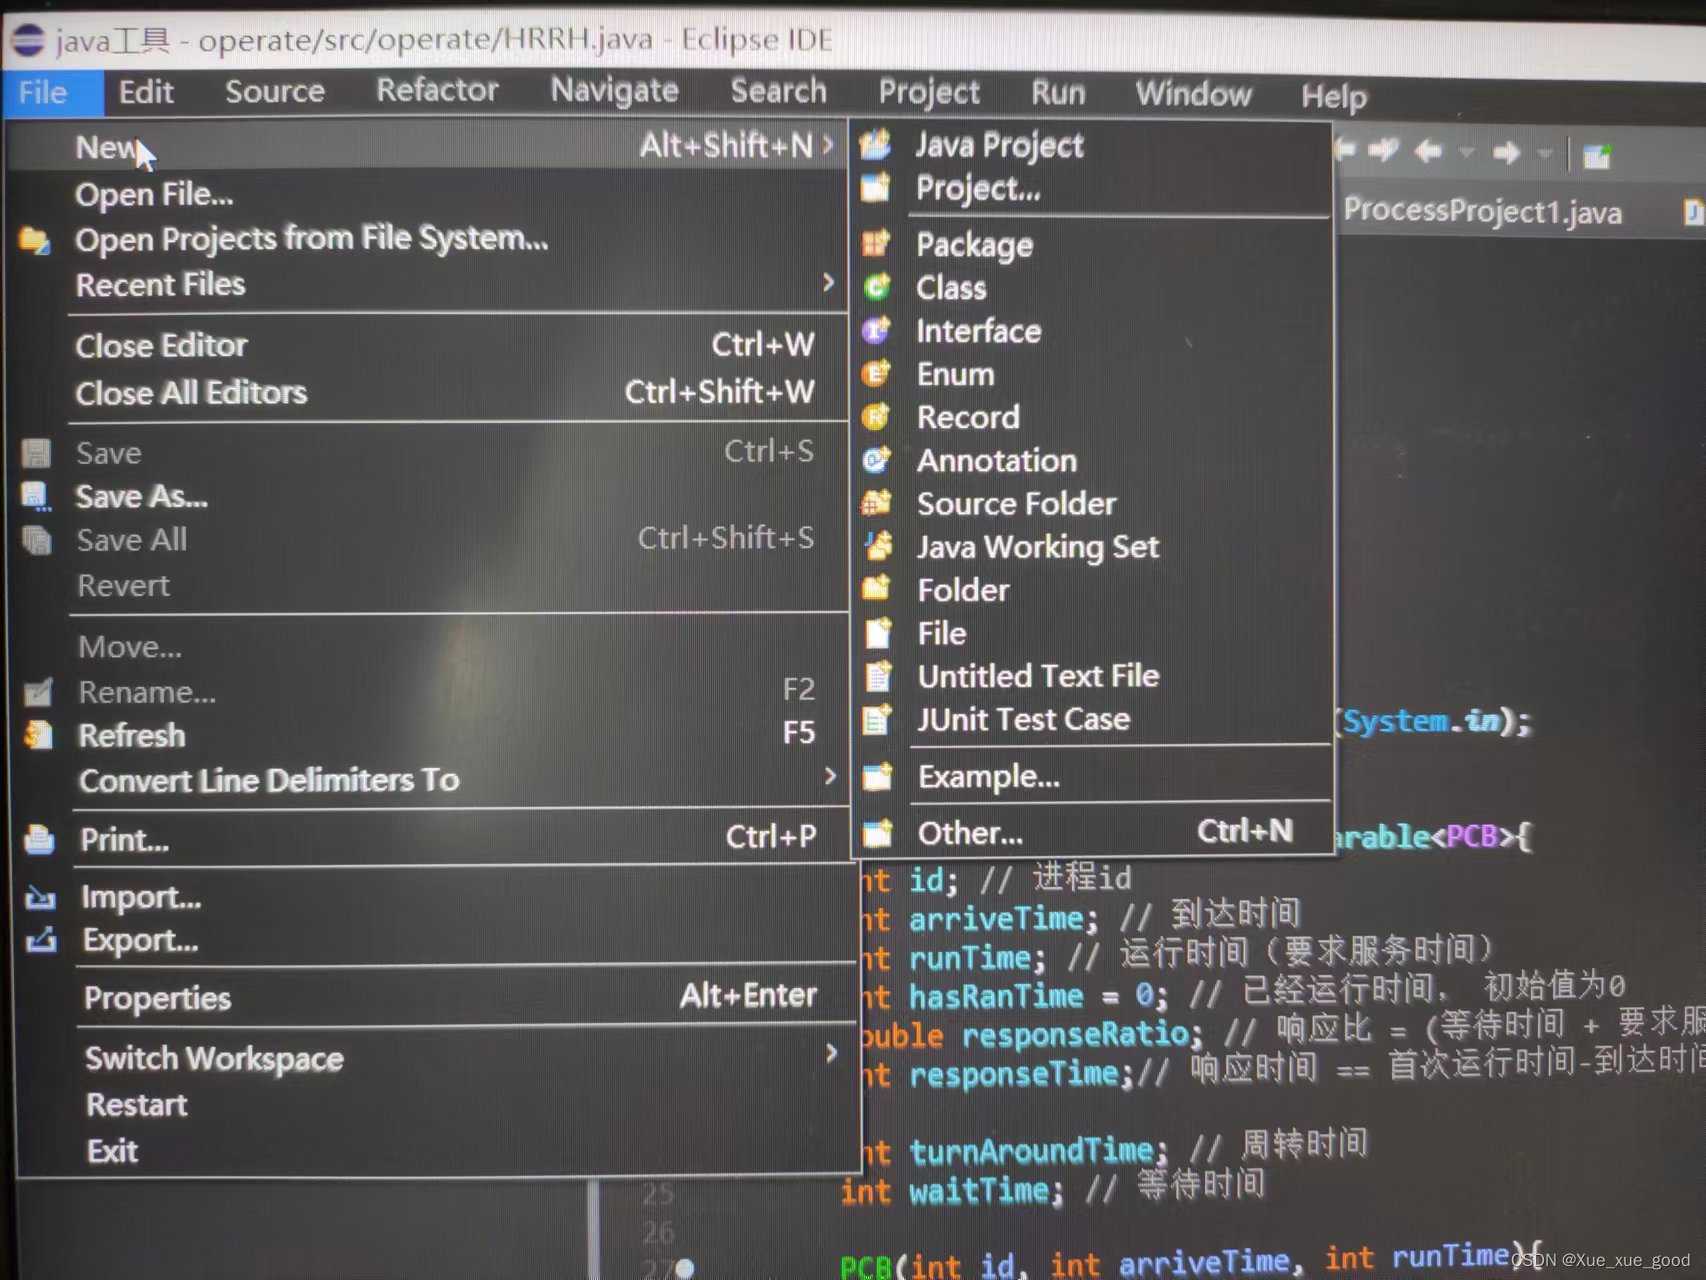Select Restart in the File menu
Screen dimensions: 1706x1280
point(137,1105)
